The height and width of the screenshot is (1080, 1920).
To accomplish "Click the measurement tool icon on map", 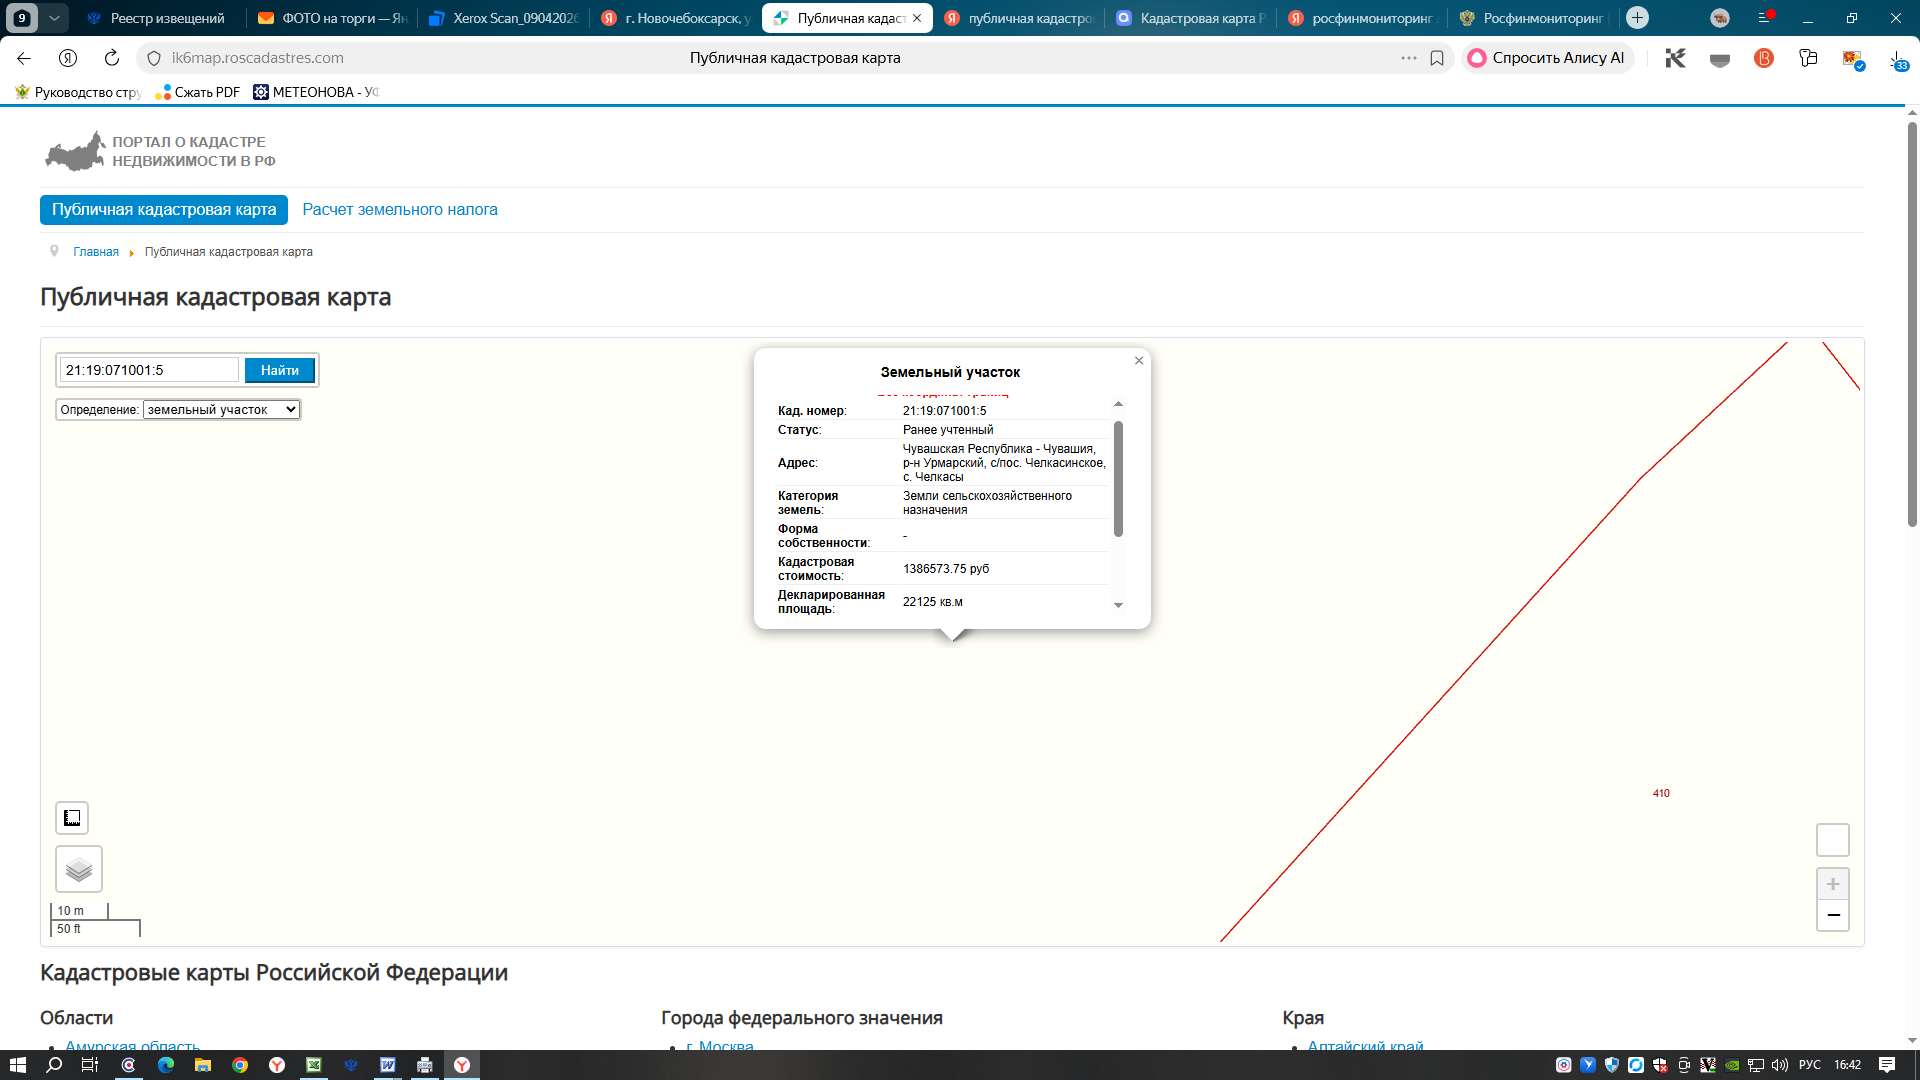I will click(72, 818).
